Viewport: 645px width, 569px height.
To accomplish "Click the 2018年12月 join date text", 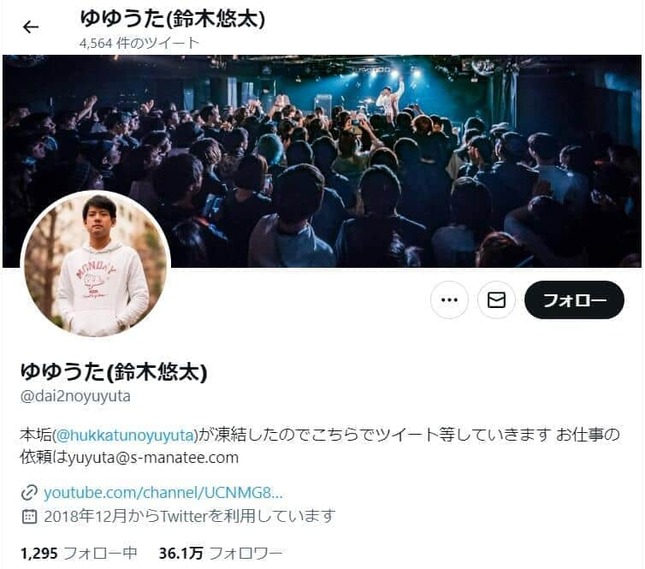I will click(x=189, y=516).
